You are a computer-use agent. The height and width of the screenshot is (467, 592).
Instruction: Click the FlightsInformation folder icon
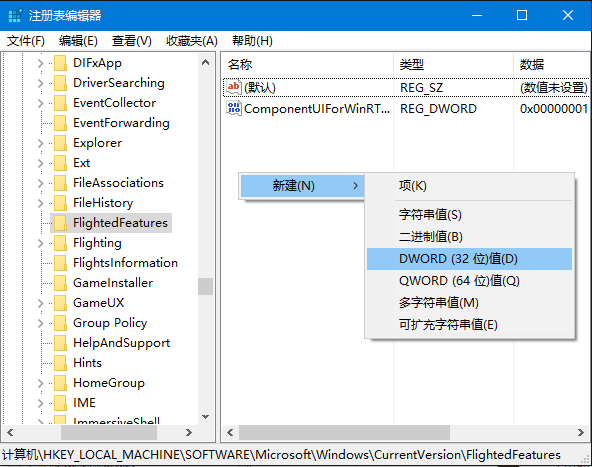point(60,263)
